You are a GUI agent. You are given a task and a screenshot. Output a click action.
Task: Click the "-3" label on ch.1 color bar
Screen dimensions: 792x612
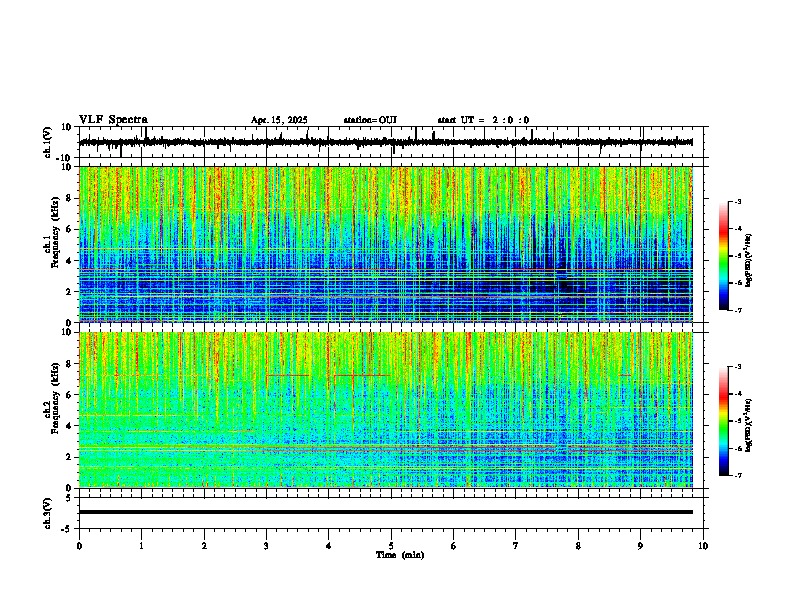point(737,202)
